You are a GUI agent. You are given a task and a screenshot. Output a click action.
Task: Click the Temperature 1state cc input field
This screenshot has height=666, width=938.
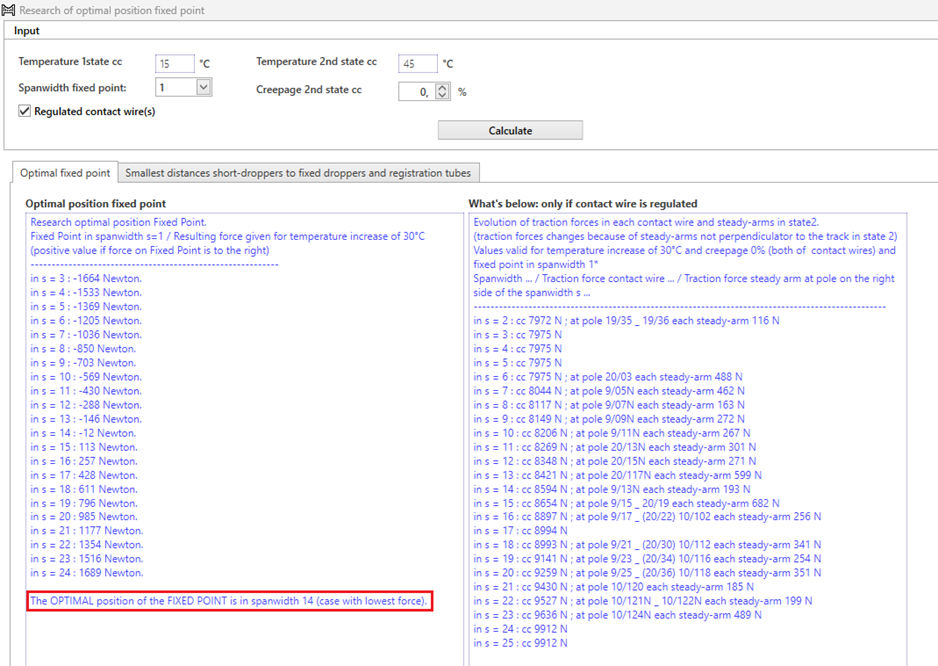tap(174, 64)
